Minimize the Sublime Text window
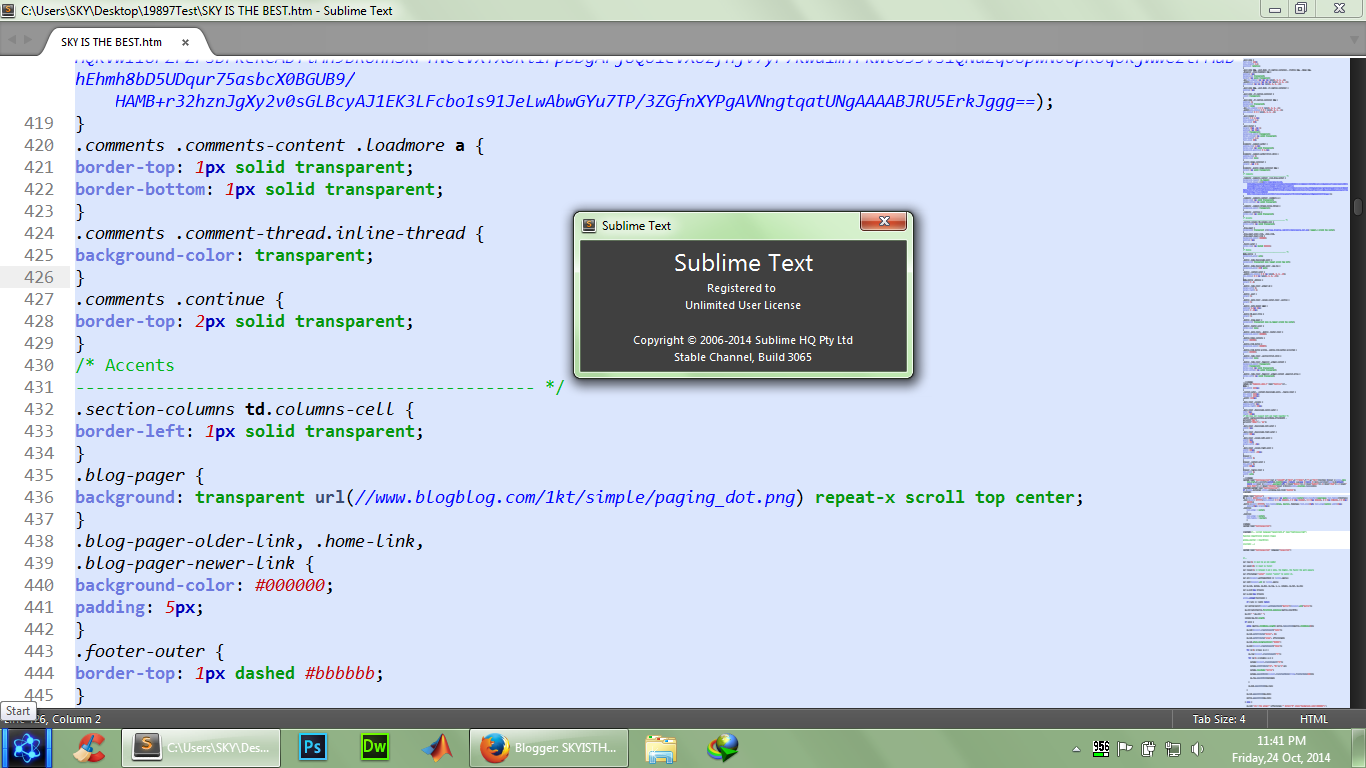Image resolution: width=1366 pixels, height=768 pixels. tap(1274, 8)
